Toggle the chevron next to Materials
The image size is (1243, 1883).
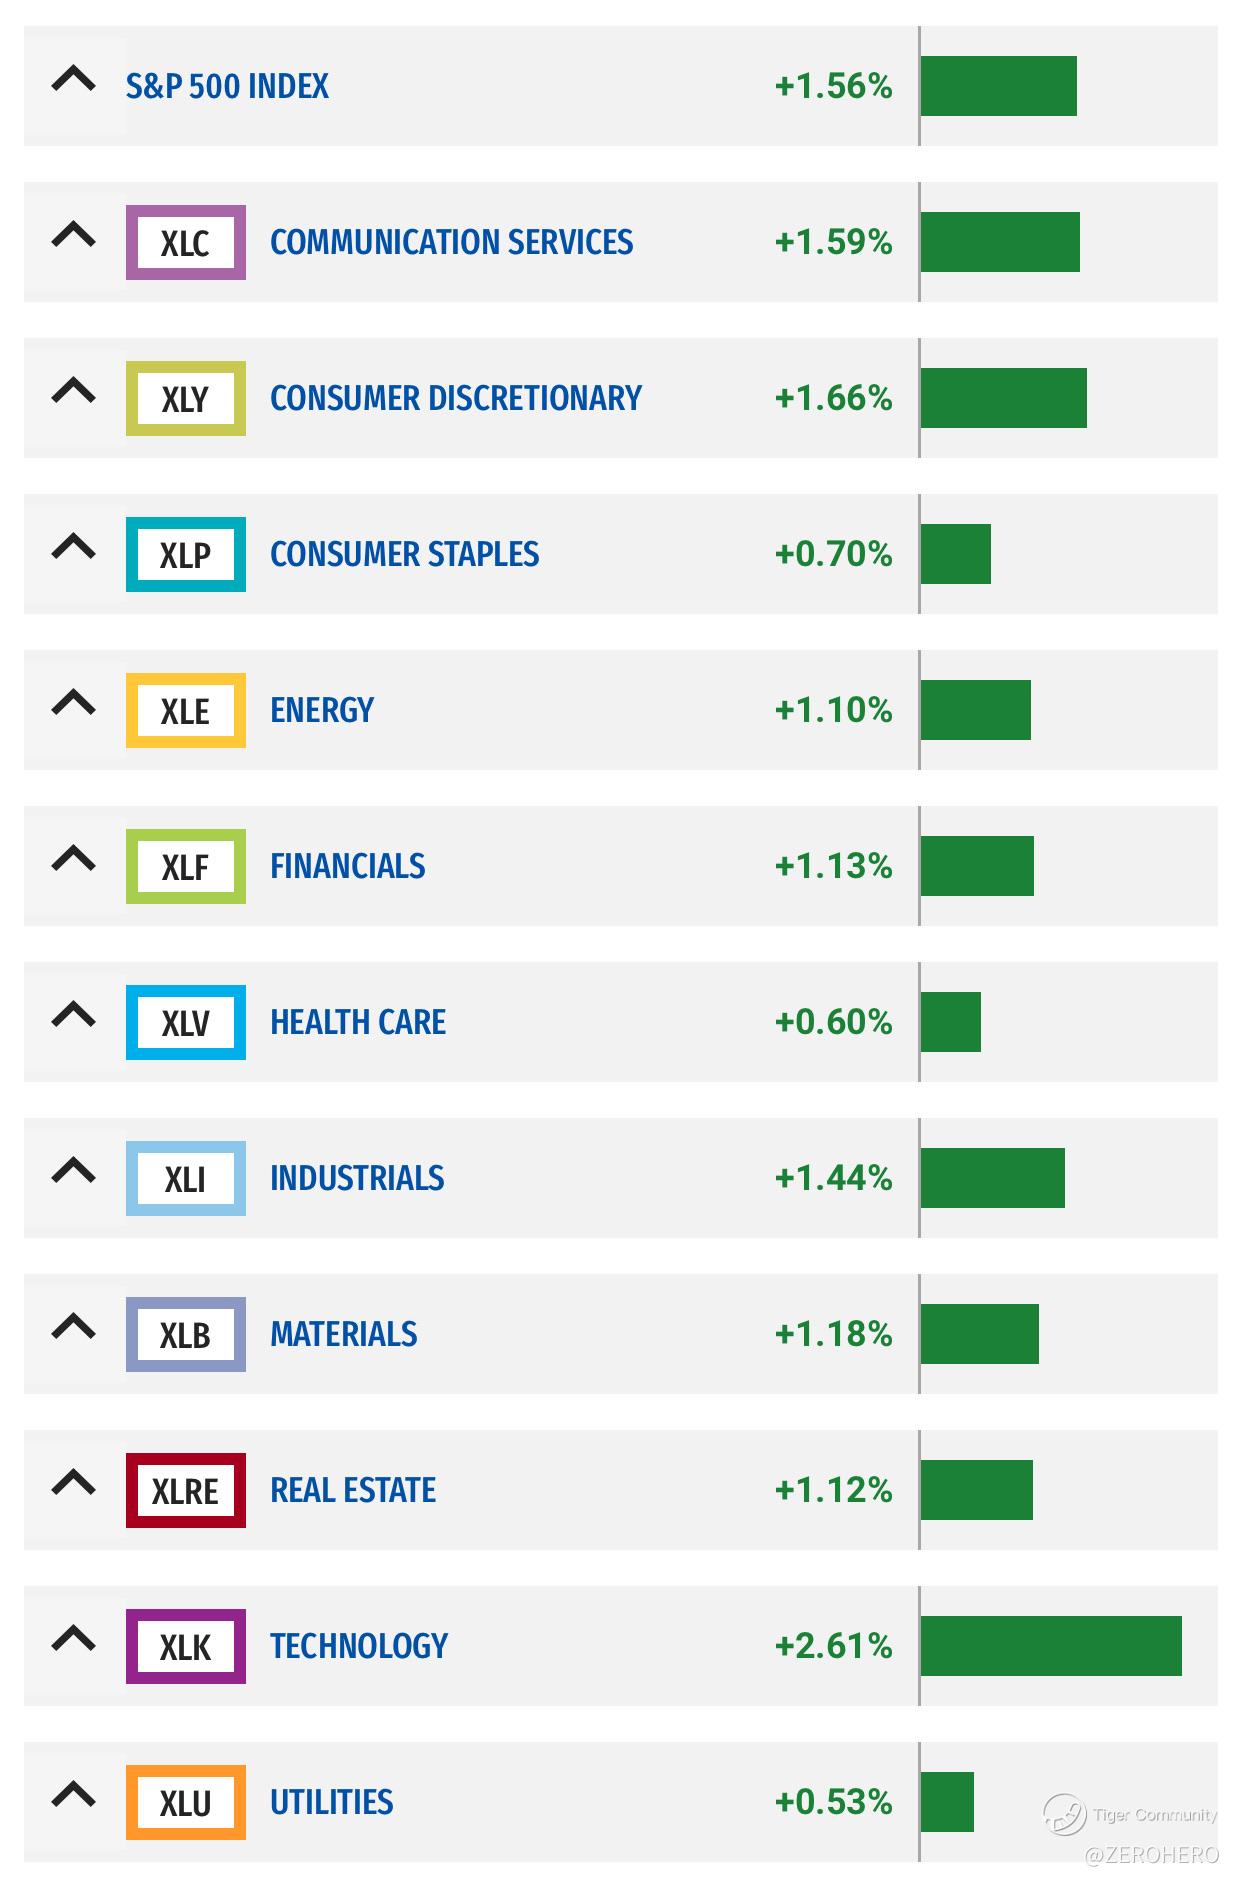pos(73,1328)
